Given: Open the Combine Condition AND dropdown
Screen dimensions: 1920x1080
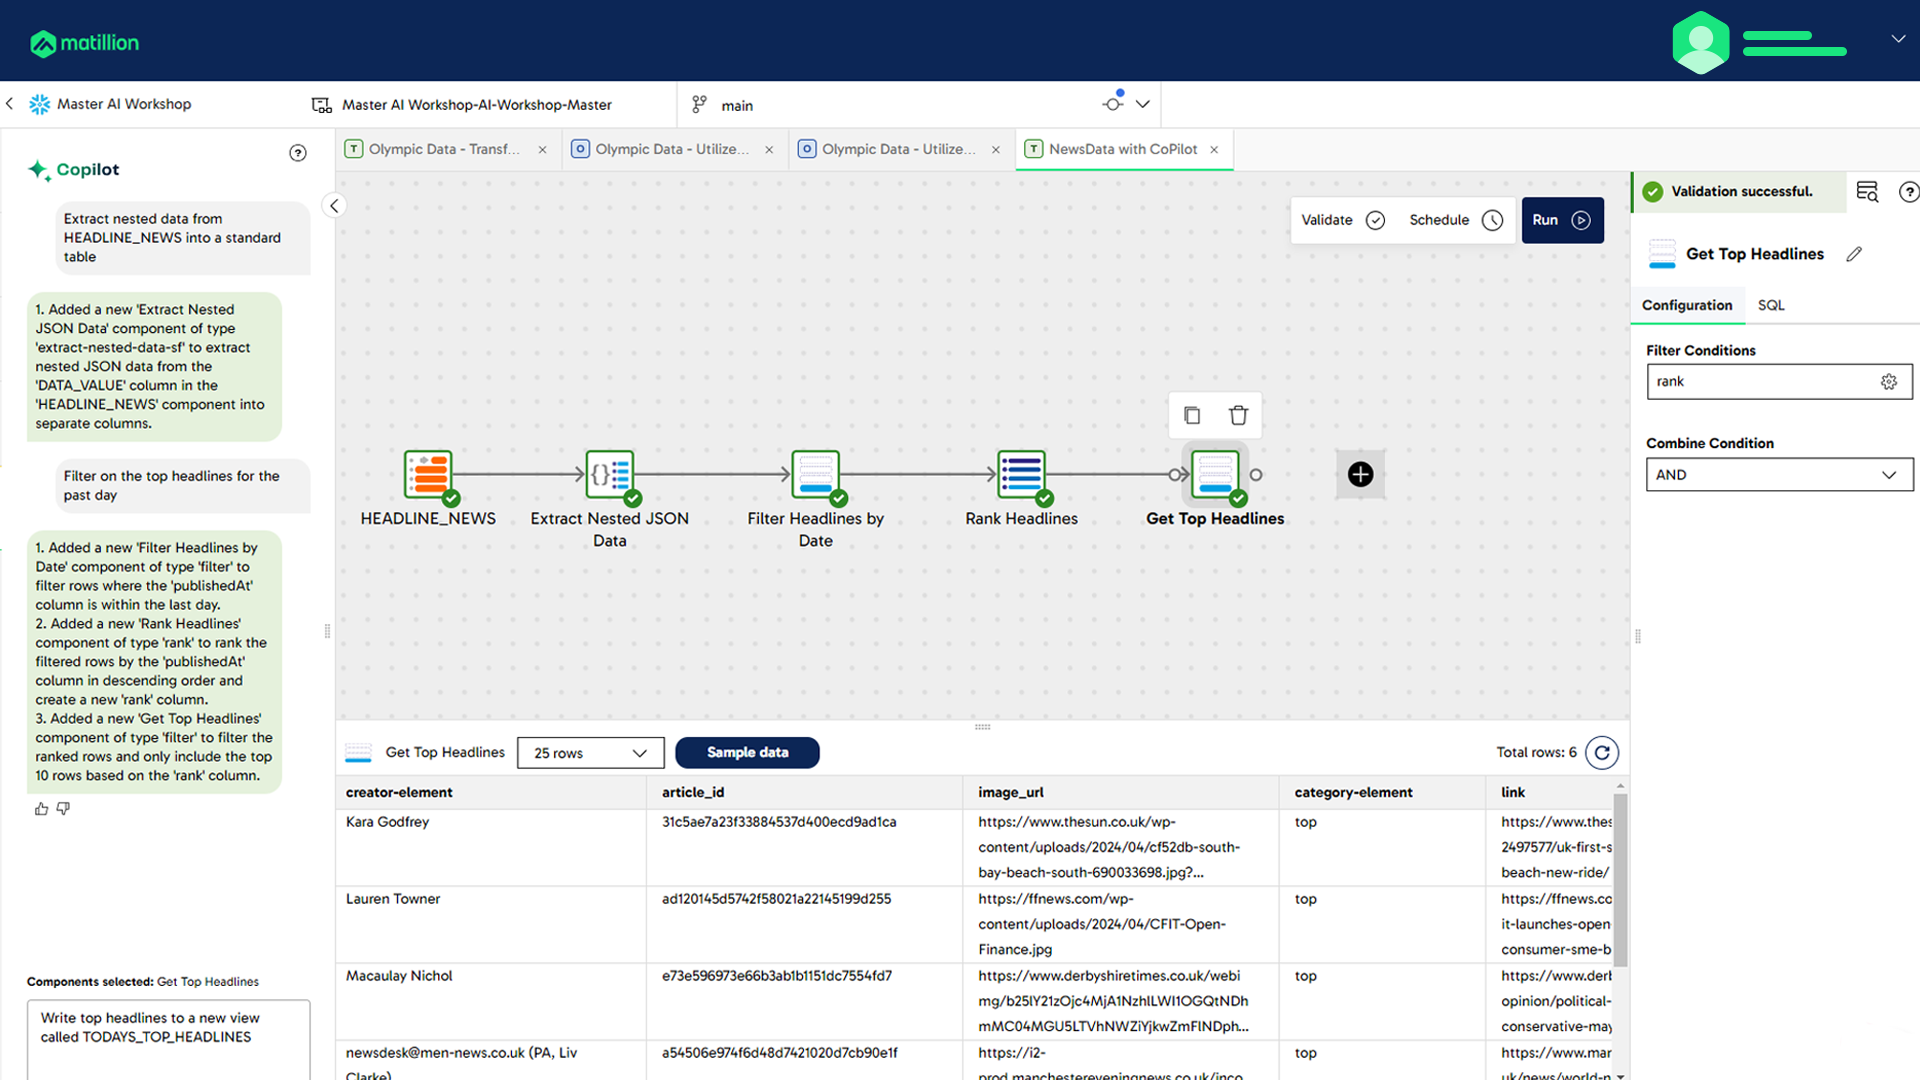Looking at the screenshot, I should (x=1777, y=474).
